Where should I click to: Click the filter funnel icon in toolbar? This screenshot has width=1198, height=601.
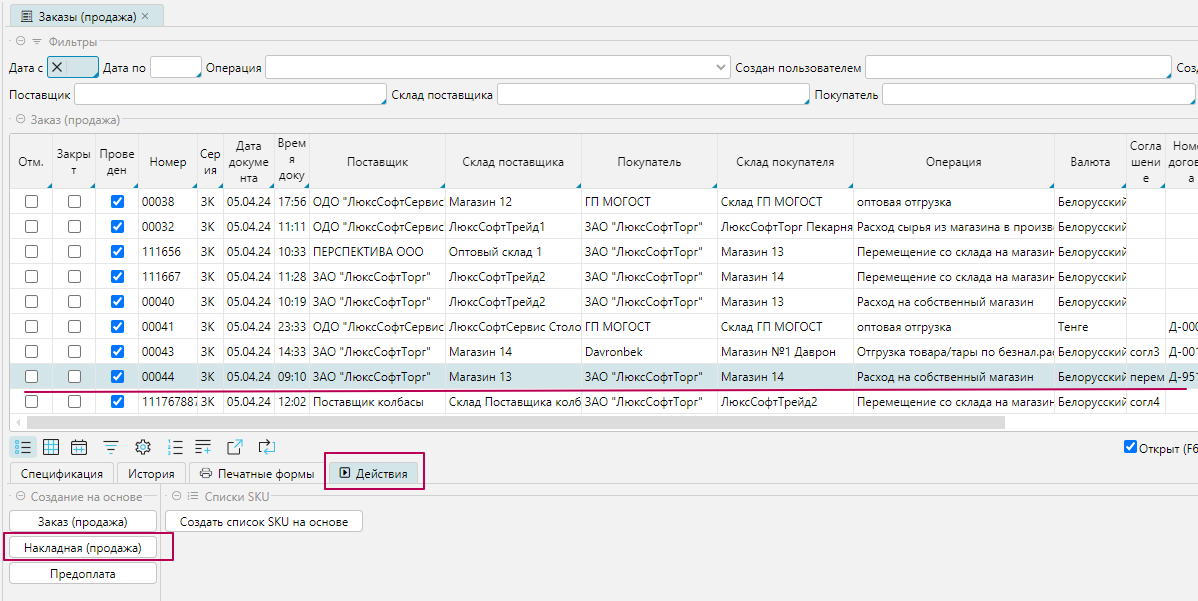point(111,447)
